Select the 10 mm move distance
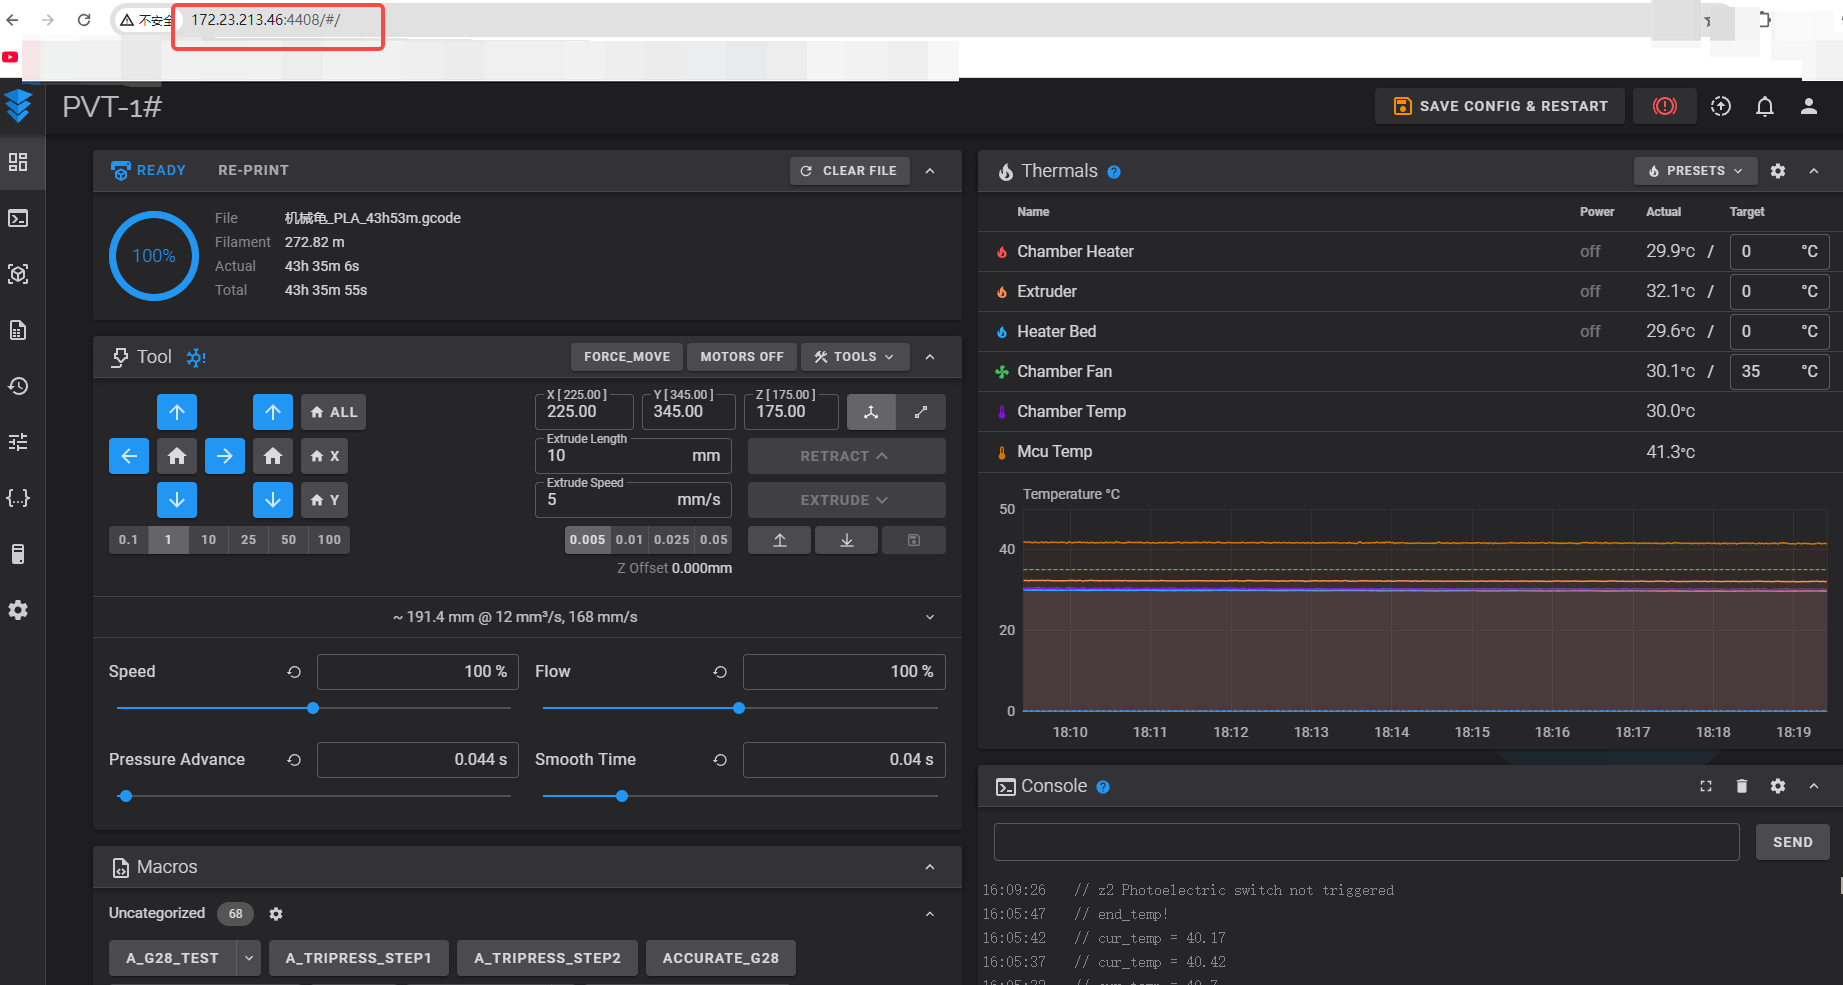This screenshot has height=985, width=1843. [208, 540]
